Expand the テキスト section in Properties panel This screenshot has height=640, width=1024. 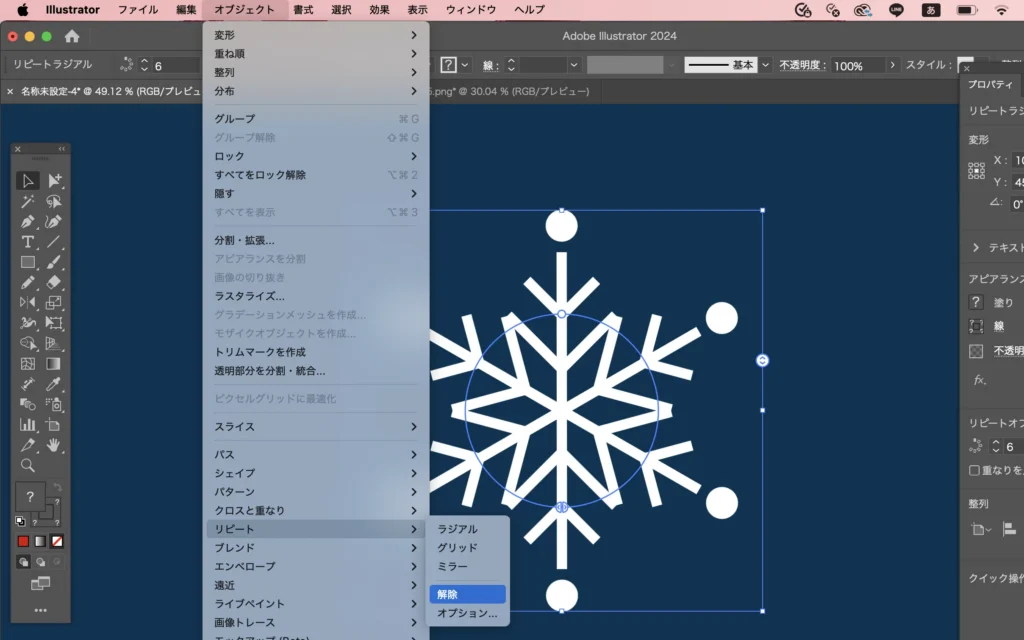(976, 247)
